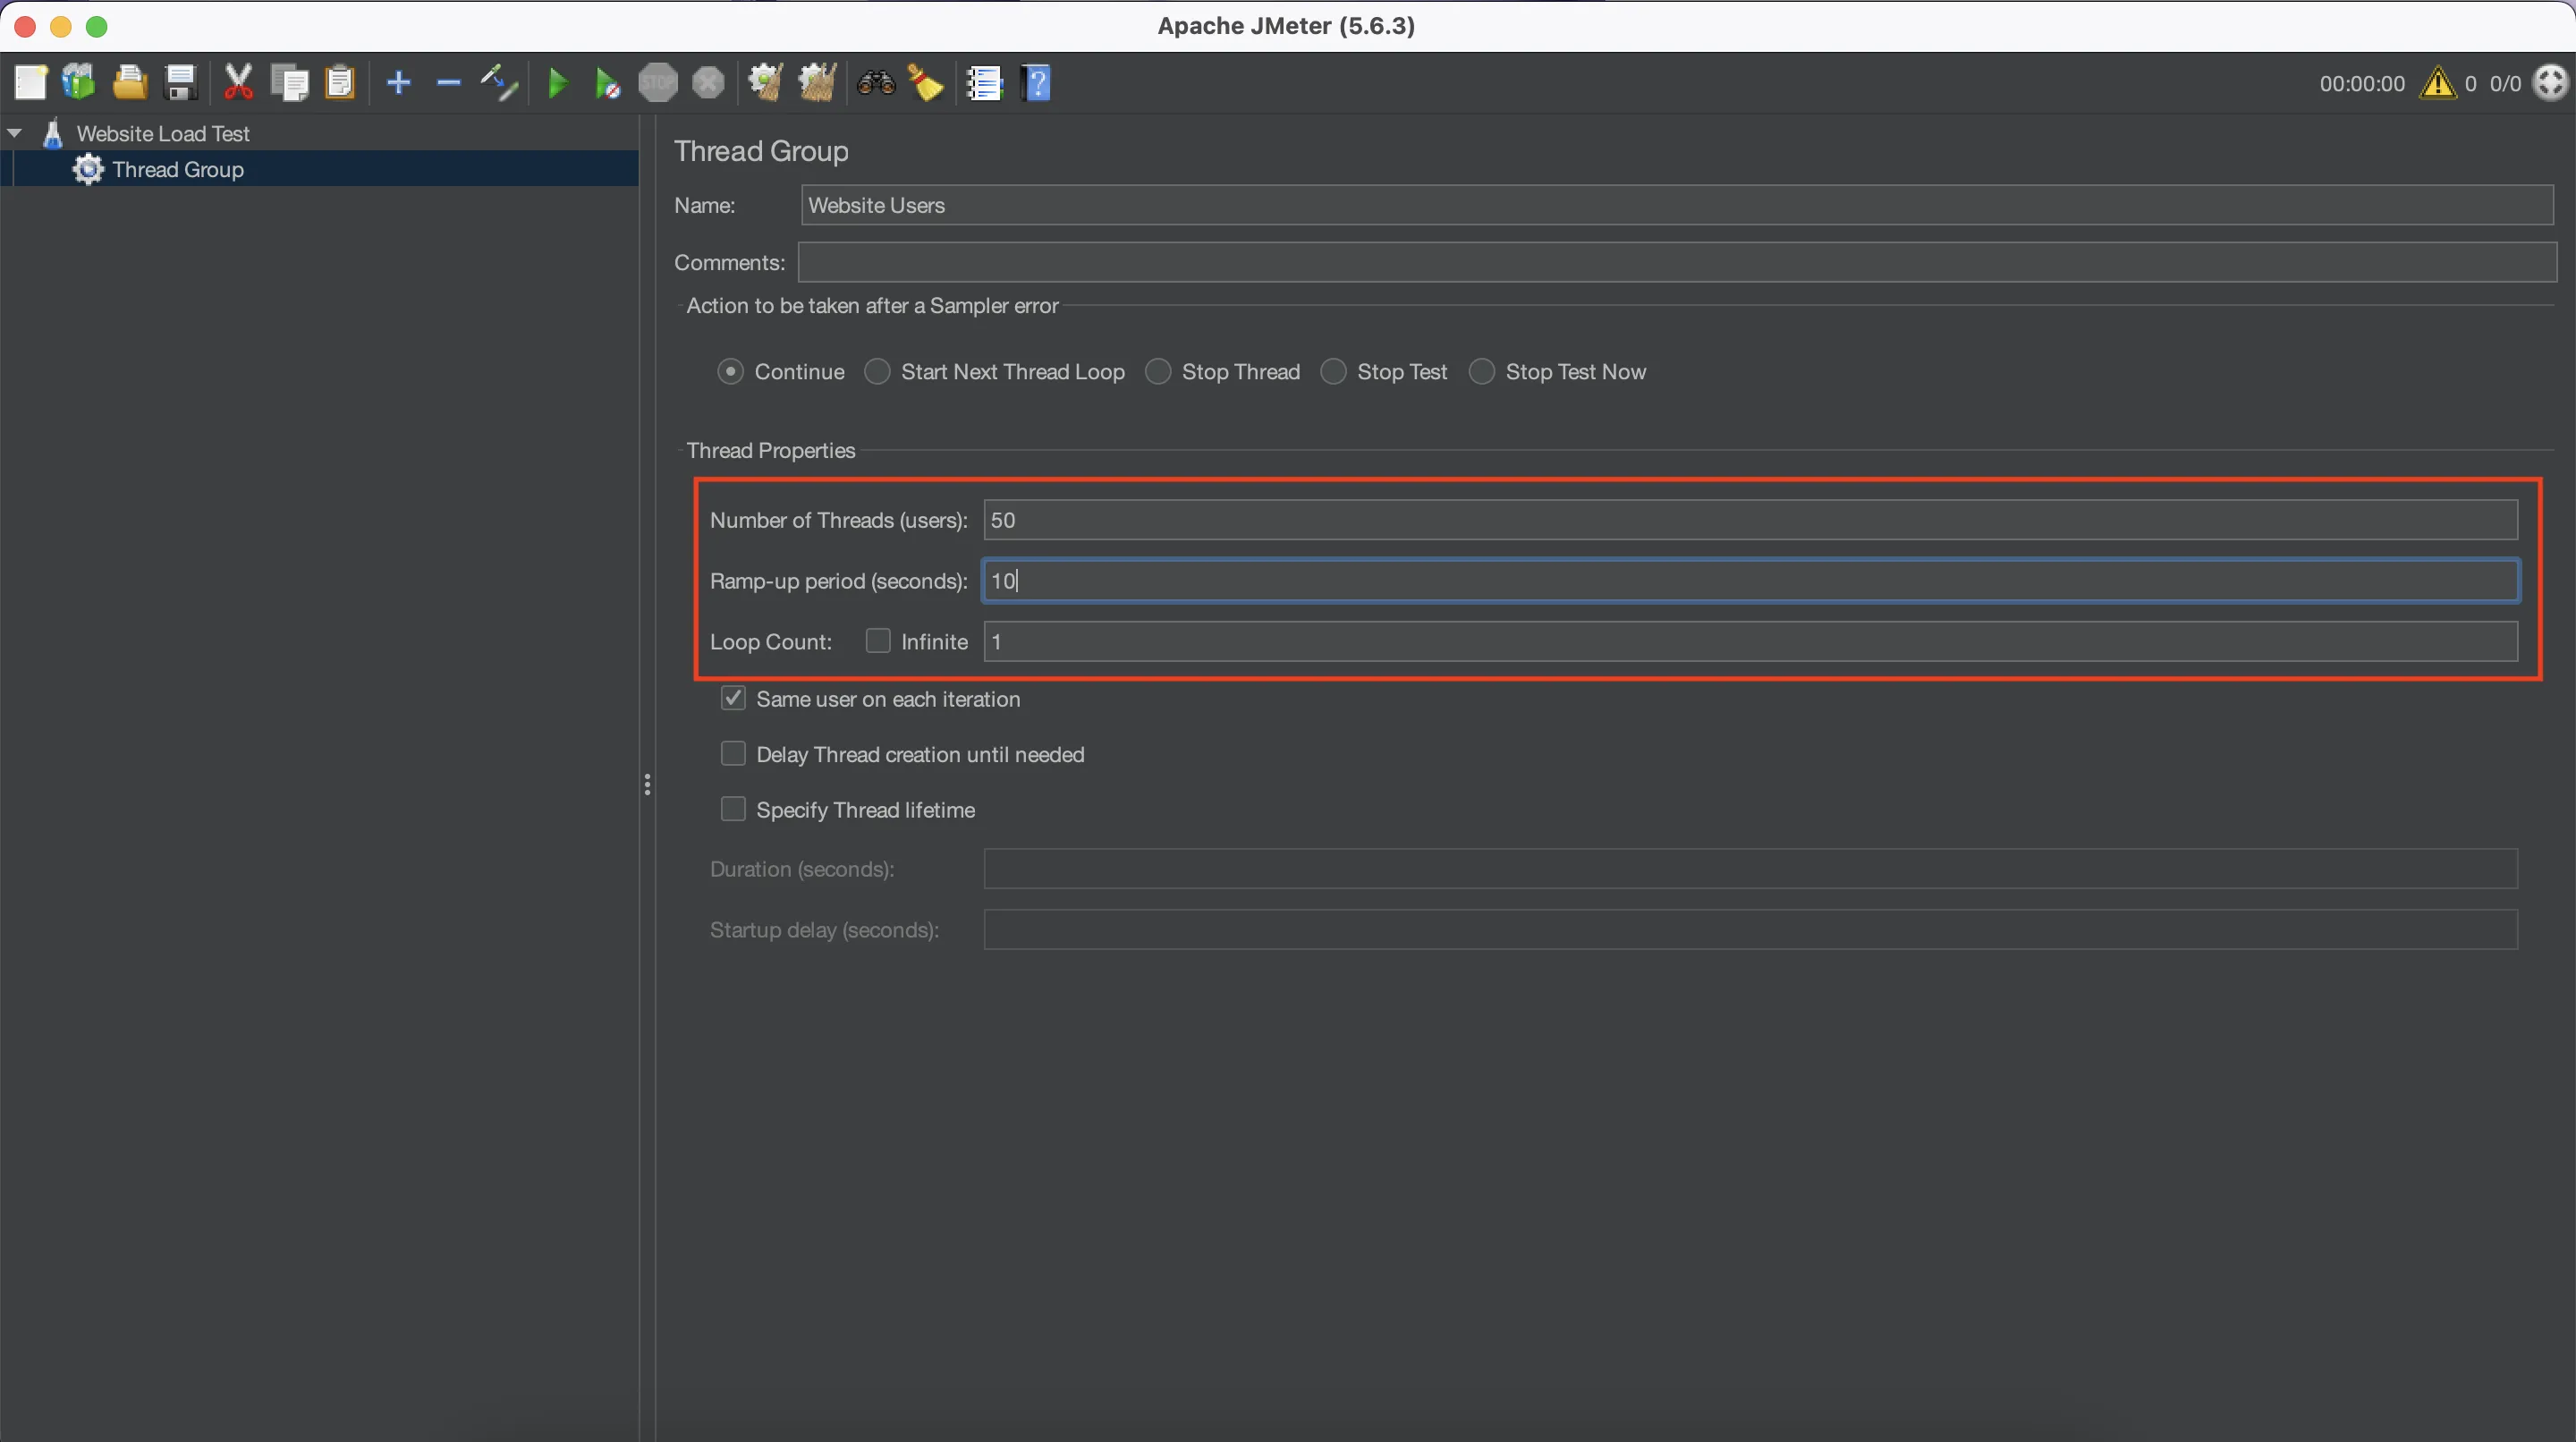The height and width of the screenshot is (1442, 2576).
Task: Click Start no pauses toolbar icon
Action: [x=607, y=83]
